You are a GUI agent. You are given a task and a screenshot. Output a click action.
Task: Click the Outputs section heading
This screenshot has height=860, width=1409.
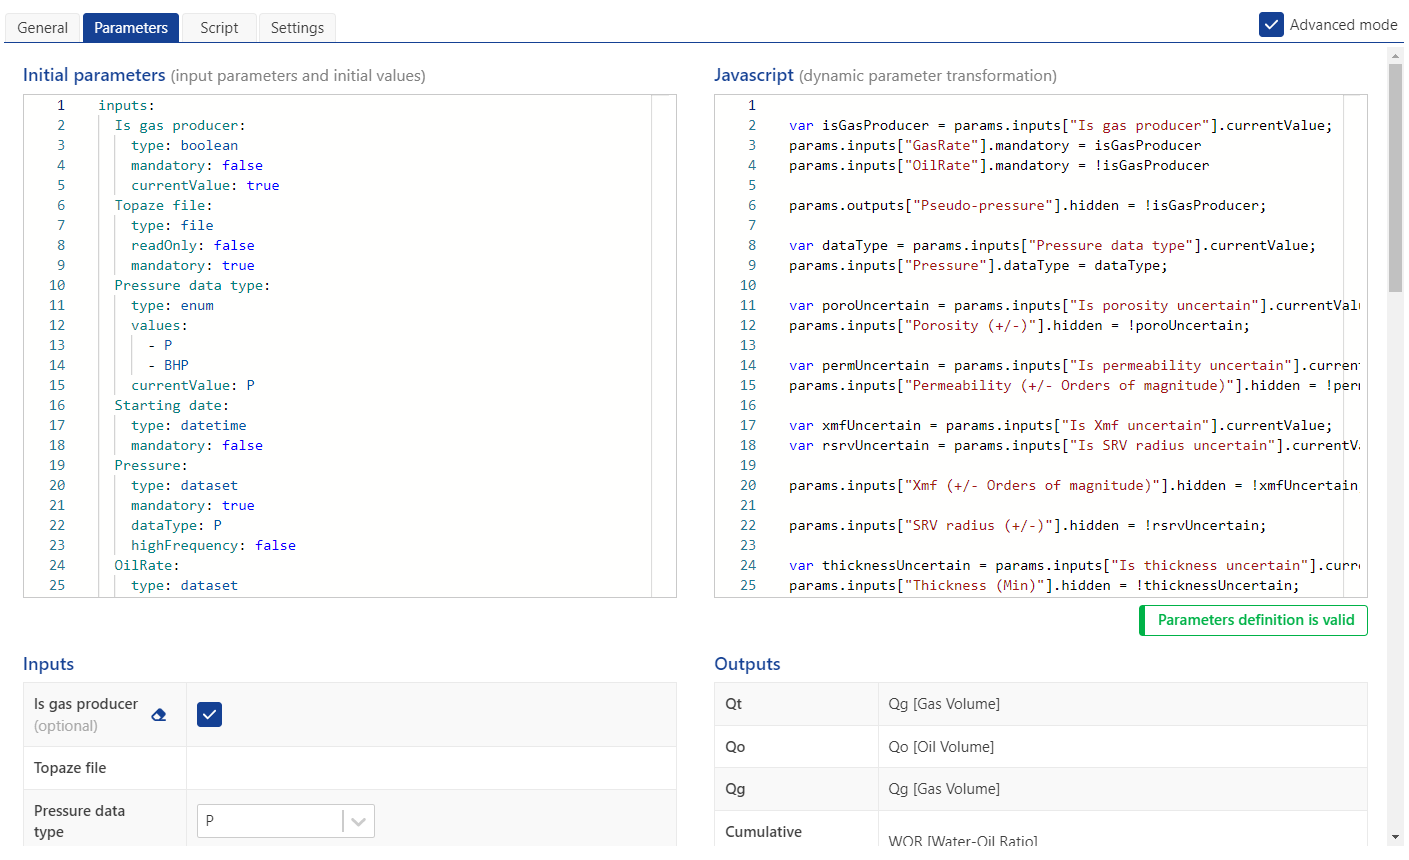[x=747, y=664]
